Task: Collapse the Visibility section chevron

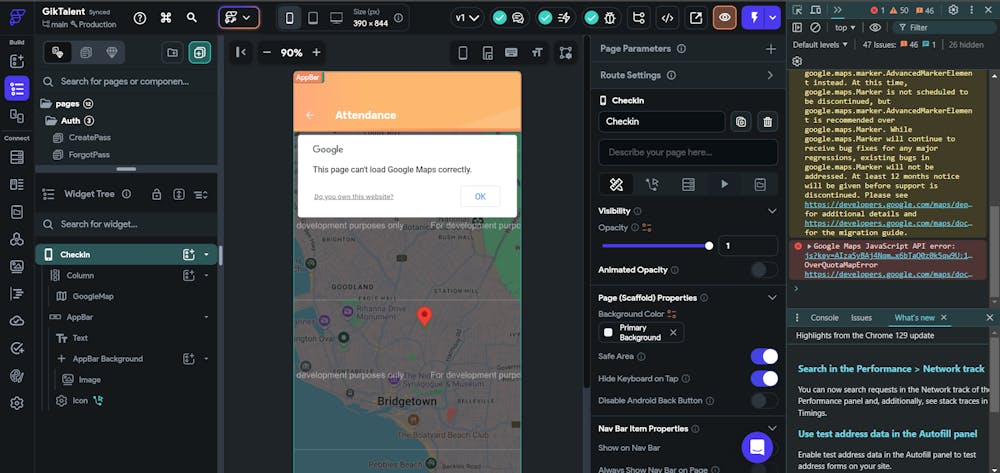Action: pos(772,211)
